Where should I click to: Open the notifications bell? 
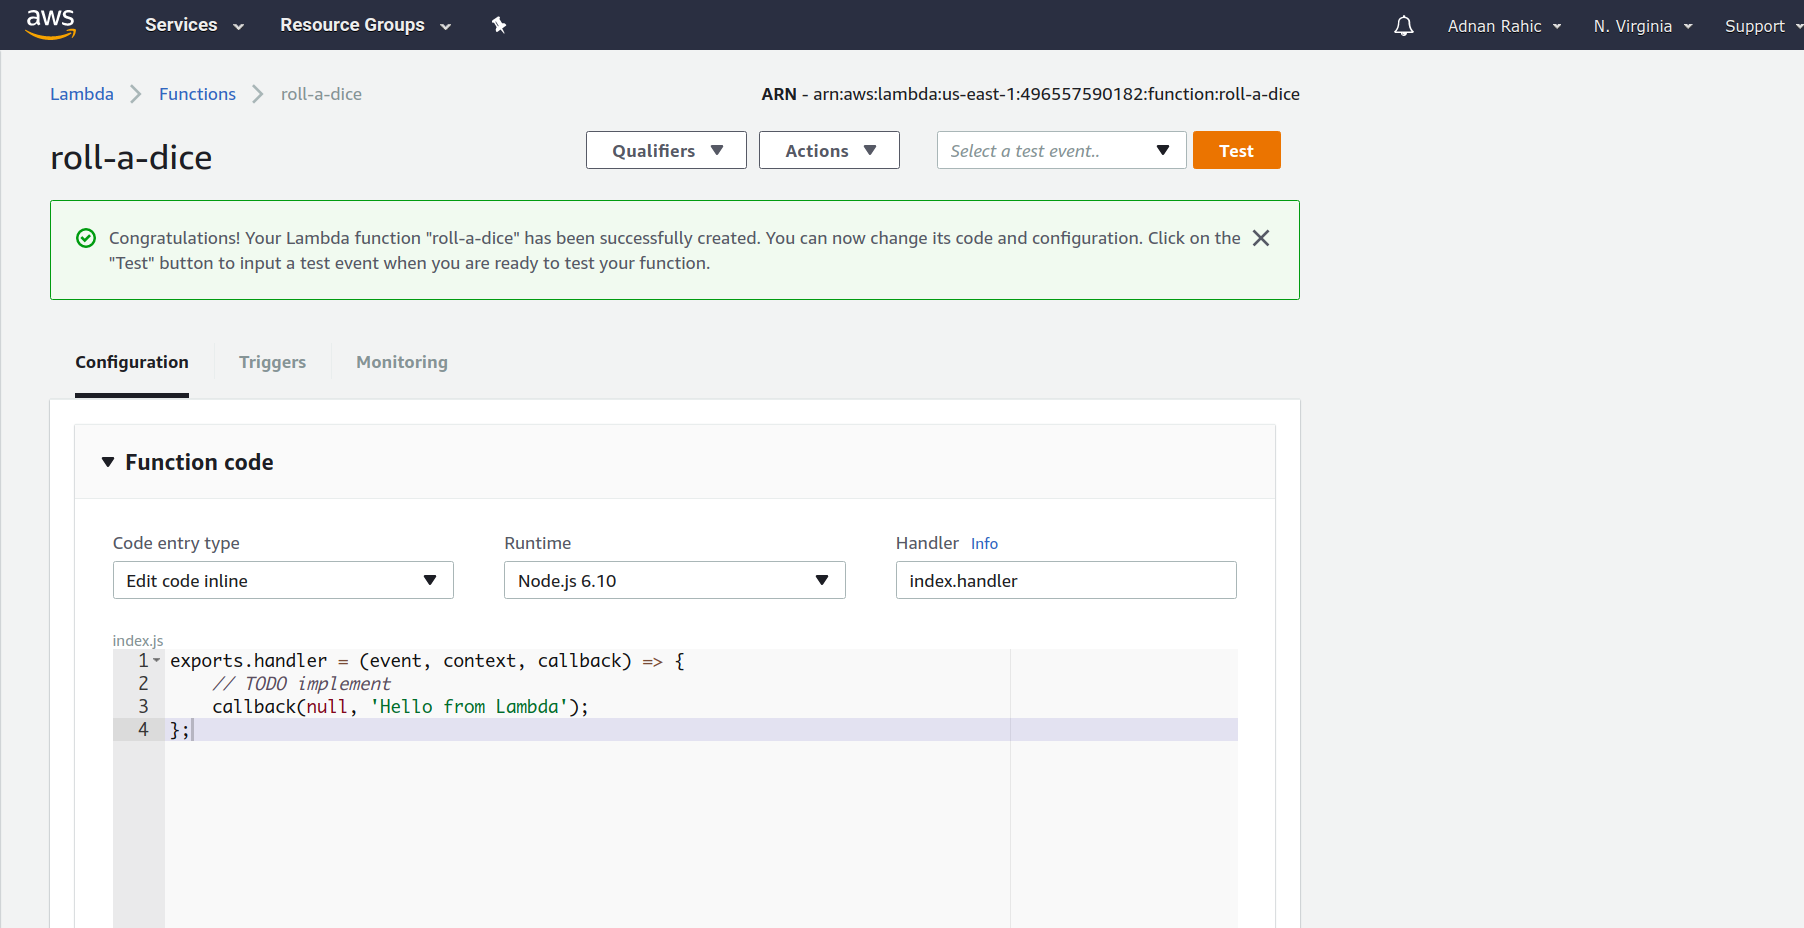[x=1404, y=26]
